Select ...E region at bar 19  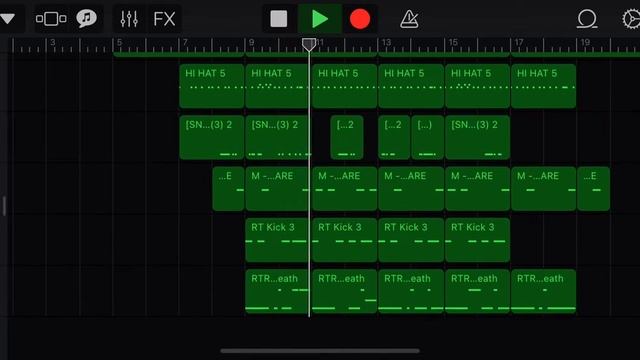point(593,189)
